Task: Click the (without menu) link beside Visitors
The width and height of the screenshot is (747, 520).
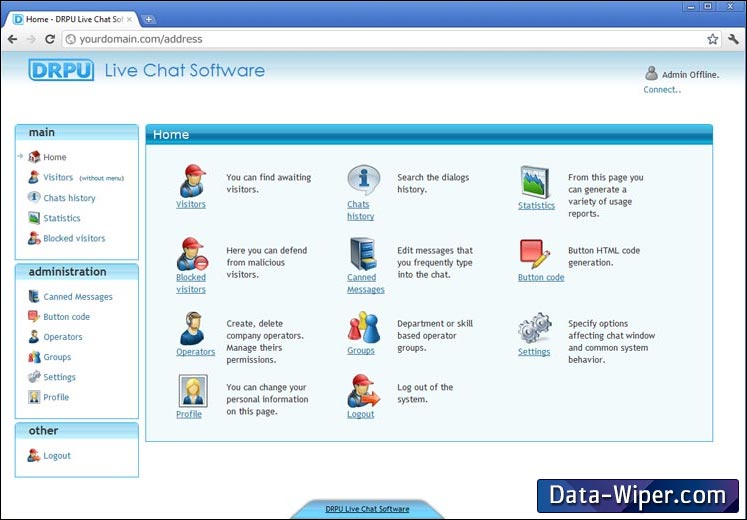Action: click(101, 178)
